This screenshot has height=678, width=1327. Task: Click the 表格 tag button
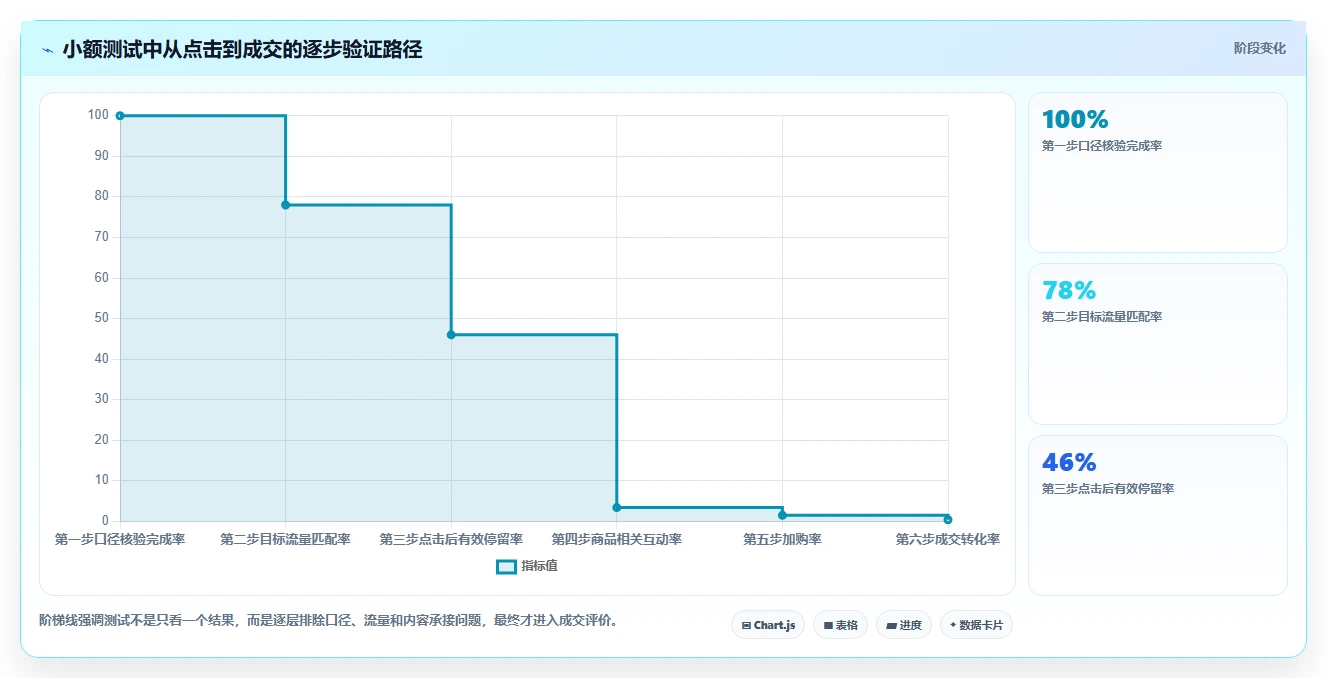coord(840,625)
